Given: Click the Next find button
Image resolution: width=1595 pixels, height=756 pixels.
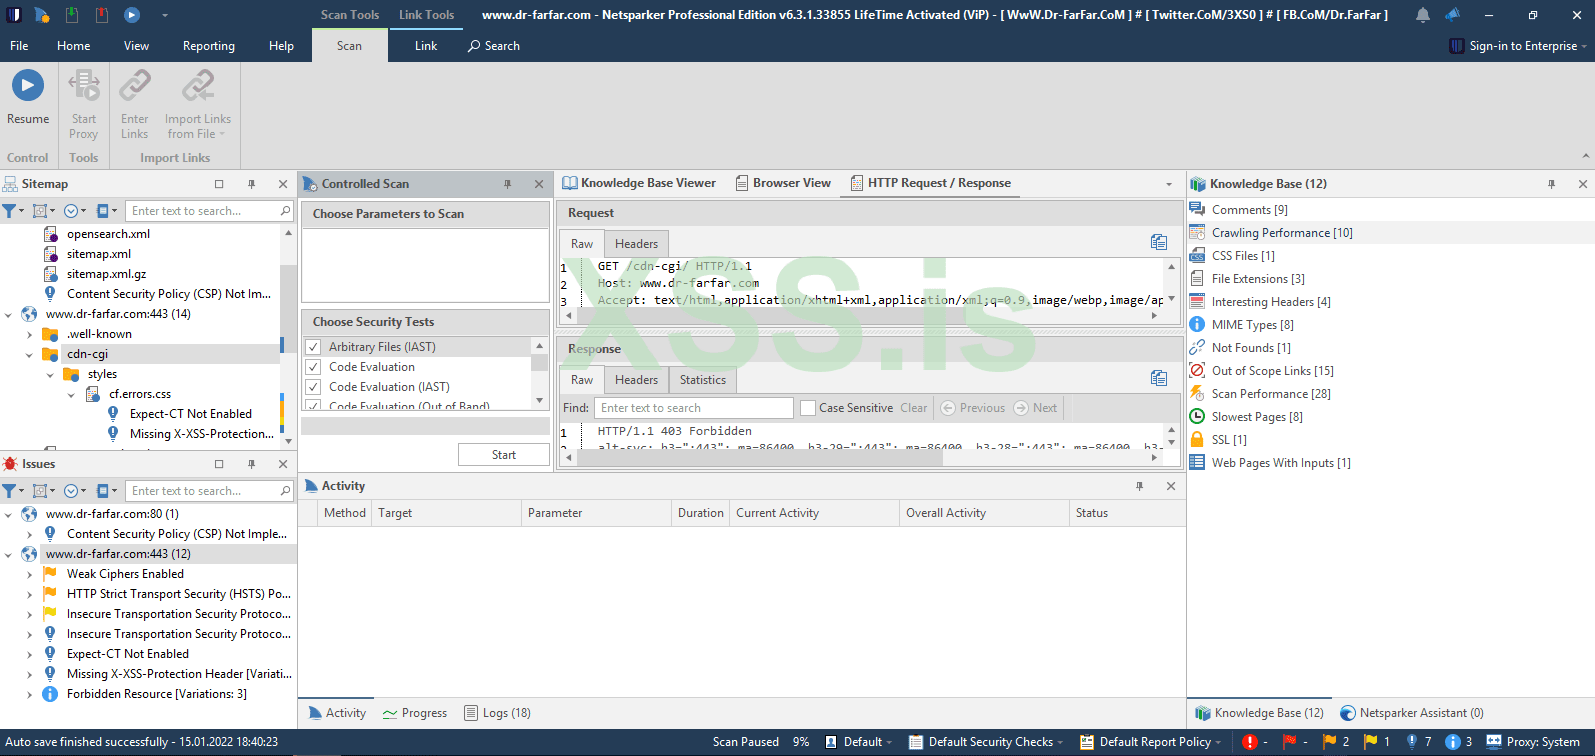Looking at the screenshot, I should coord(1036,408).
